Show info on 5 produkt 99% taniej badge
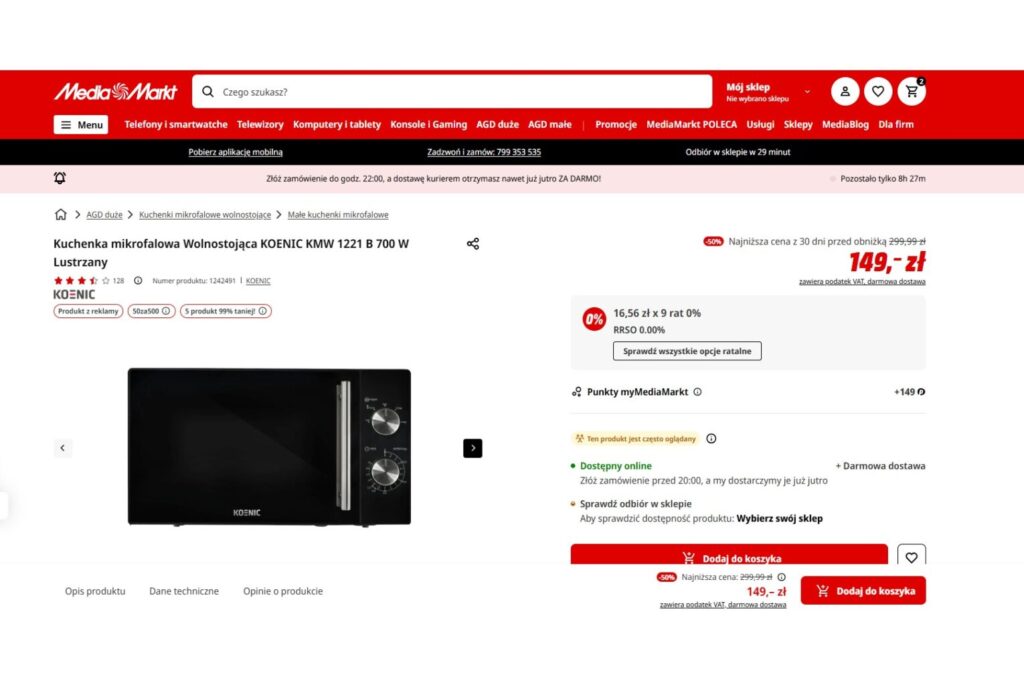 coord(263,311)
